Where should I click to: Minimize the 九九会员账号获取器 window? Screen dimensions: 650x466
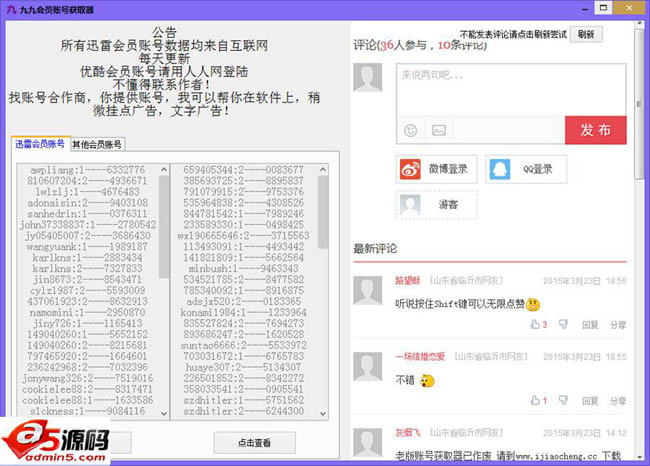585,8
